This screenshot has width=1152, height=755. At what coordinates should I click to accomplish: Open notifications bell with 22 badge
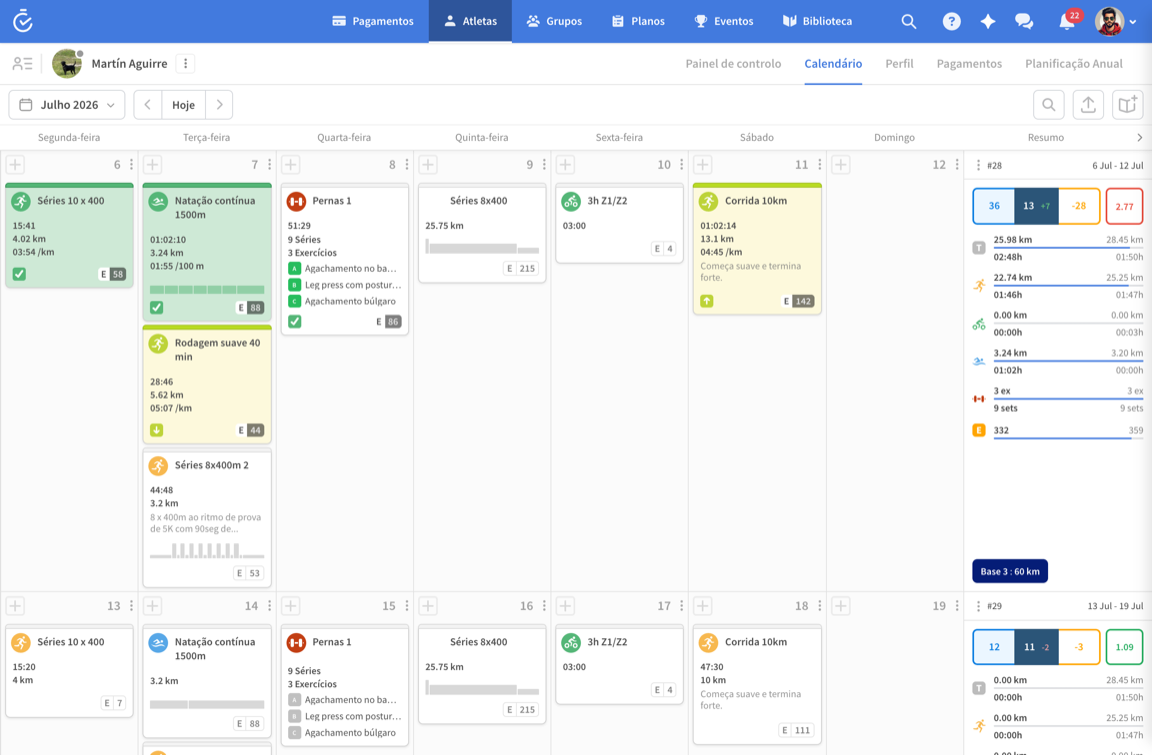point(1067,21)
